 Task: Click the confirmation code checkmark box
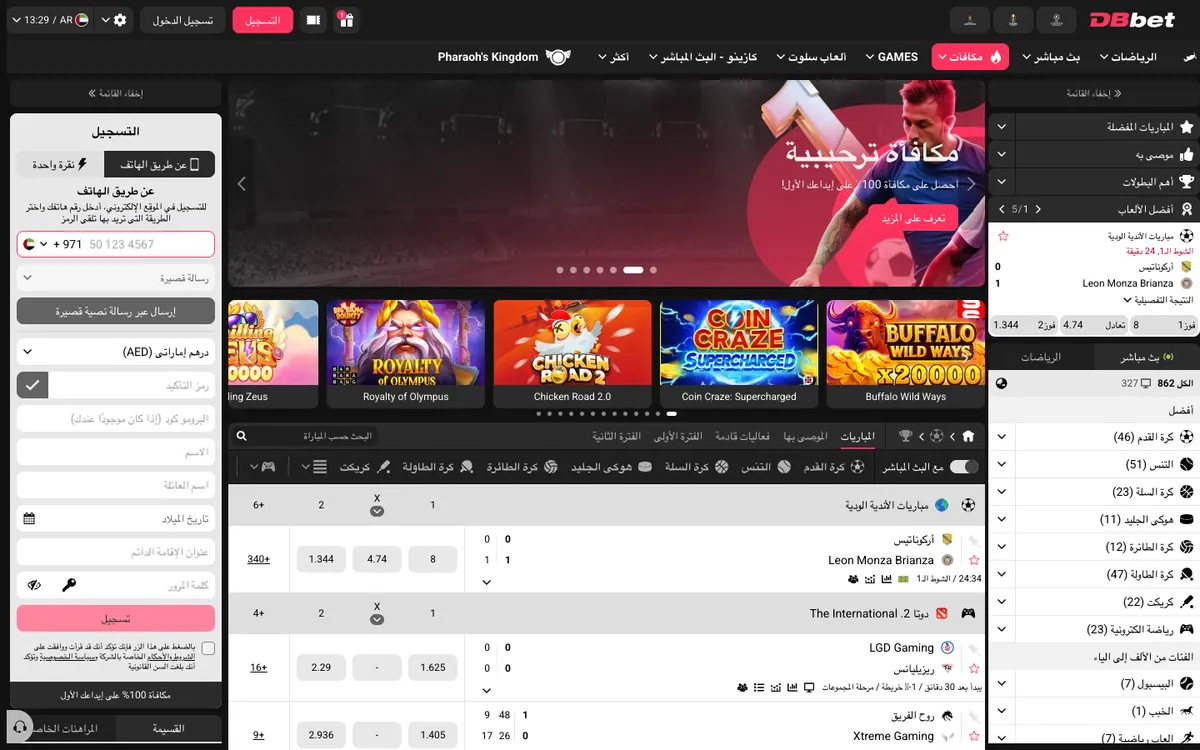pos(33,384)
